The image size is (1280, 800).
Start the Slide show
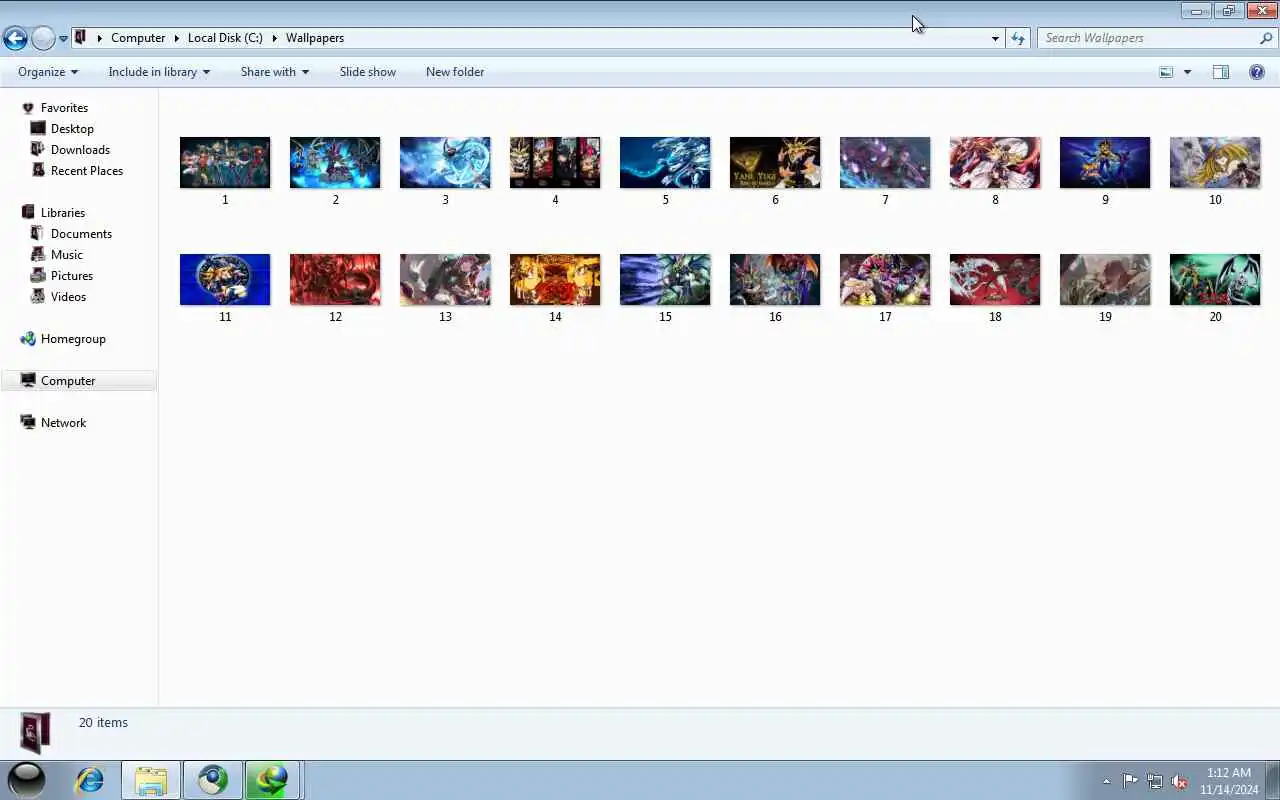368,72
